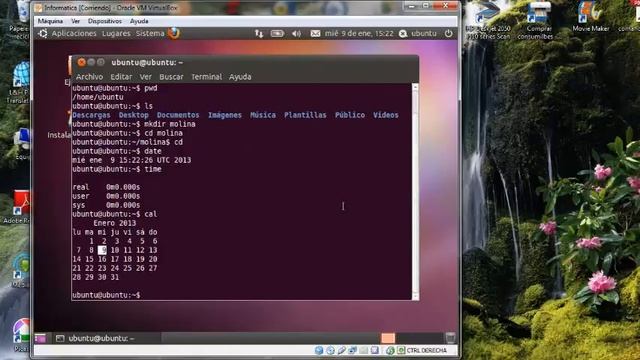The width and height of the screenshot is (640, 360).
Task: Open terminal Ver menu
Action: point(146,77)
